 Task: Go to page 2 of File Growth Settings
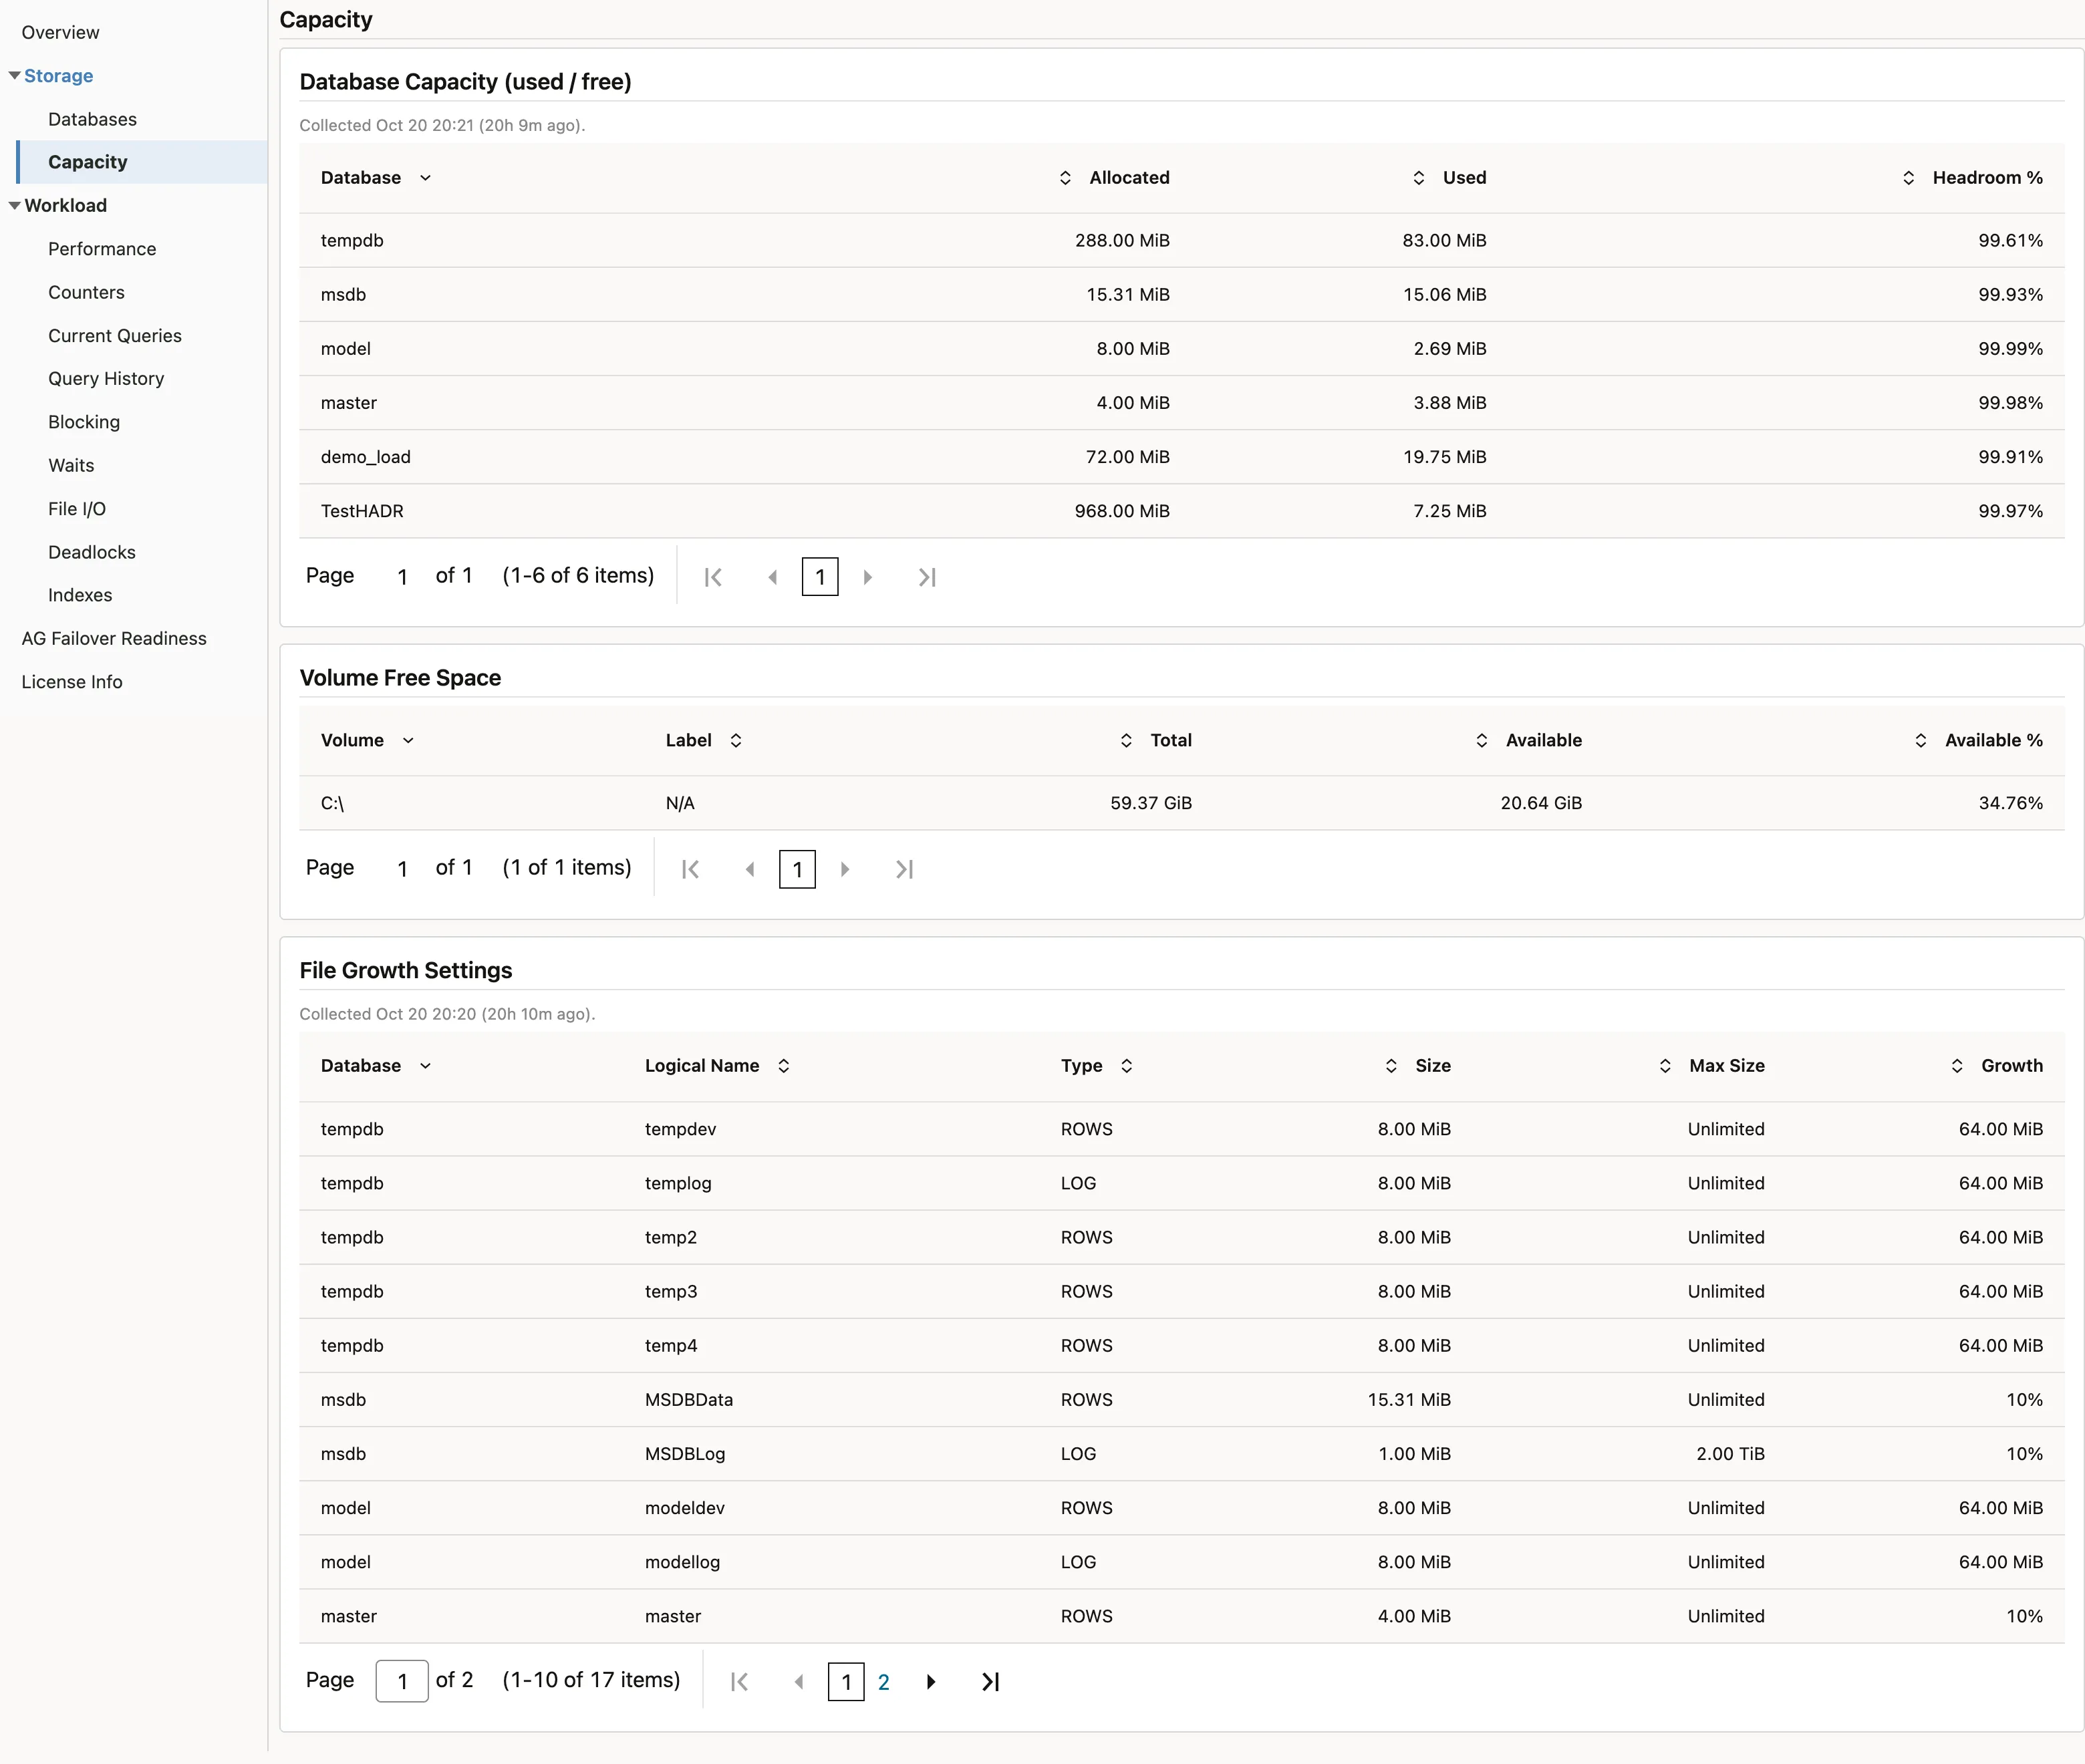884,1682
